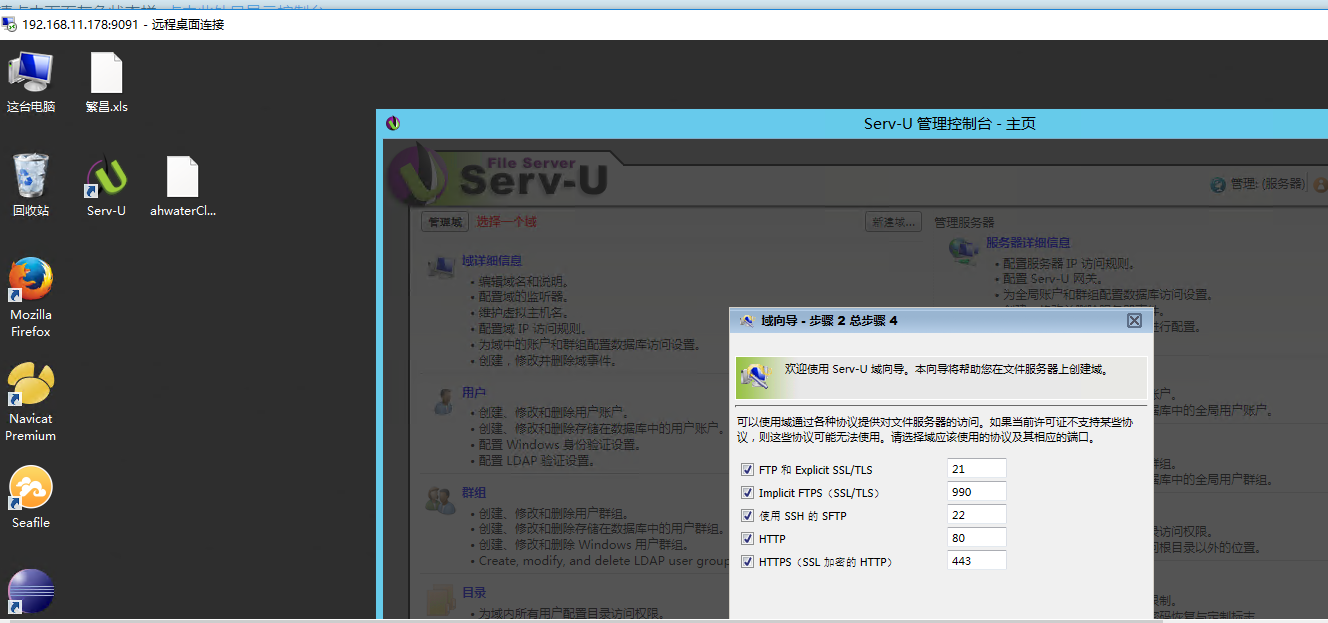The width and height of the screenshot is (1328, 623).
Task: Click the 选择一个域 text
Action: [x=506, y=222]
